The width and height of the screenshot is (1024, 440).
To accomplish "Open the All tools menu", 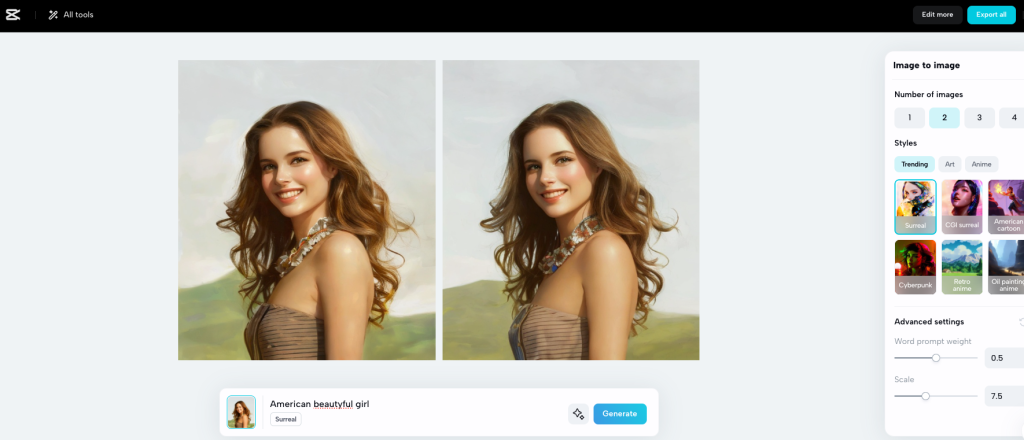I will tap(71, 15).
